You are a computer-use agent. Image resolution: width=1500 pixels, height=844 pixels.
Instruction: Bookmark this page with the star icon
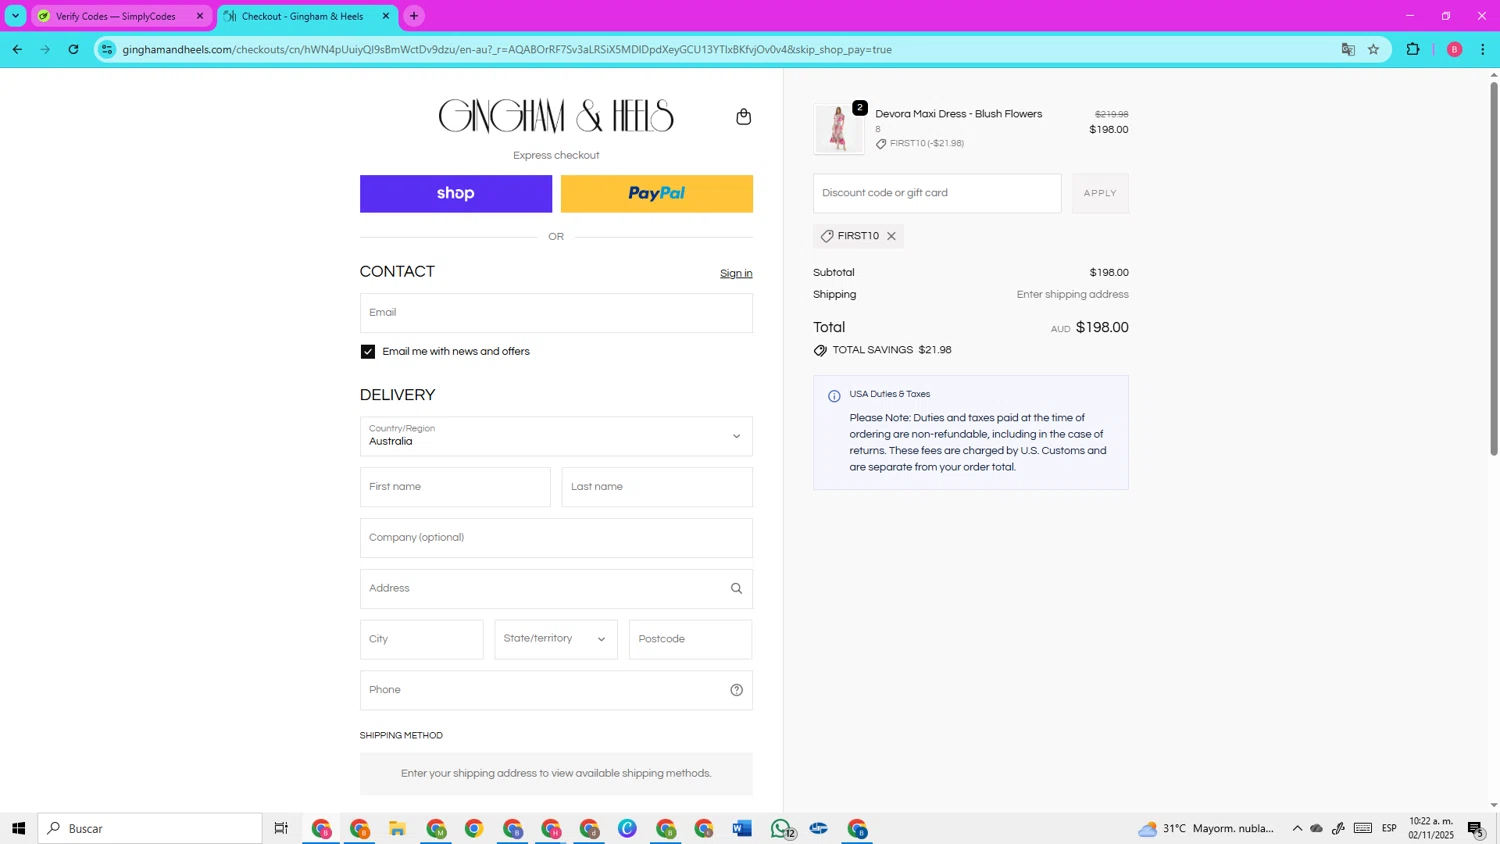(x=1374, y=49)
